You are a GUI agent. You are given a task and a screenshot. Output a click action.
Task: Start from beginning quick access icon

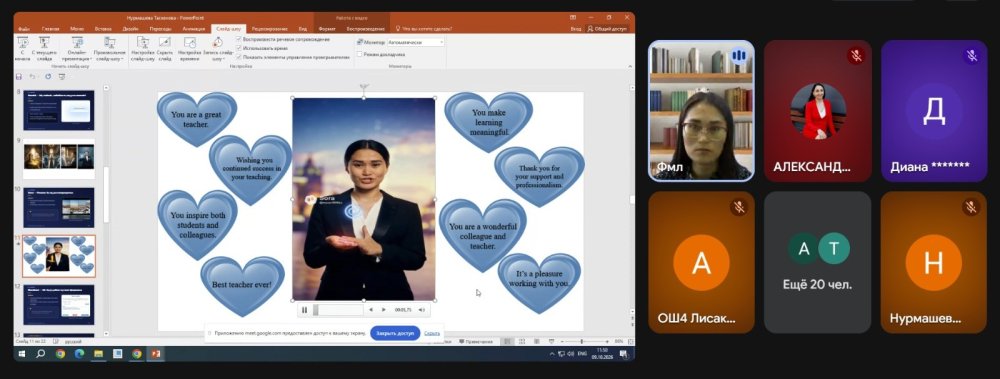pyautogui.click(x=61, y=77)
